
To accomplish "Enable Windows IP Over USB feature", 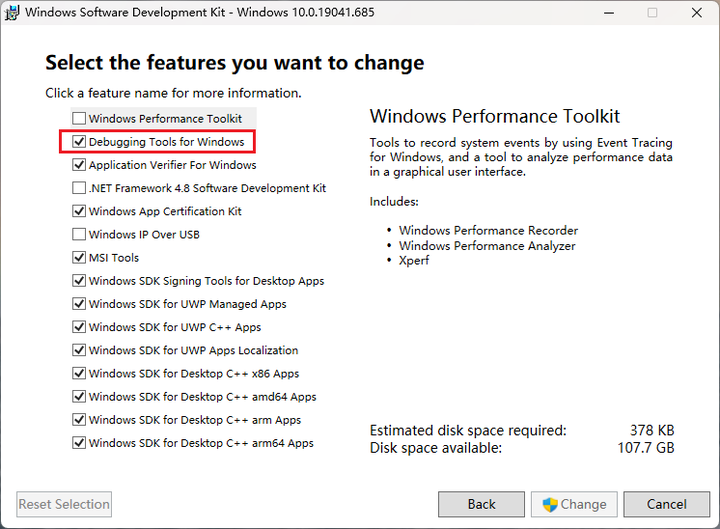I will click(x=79, y=234).
